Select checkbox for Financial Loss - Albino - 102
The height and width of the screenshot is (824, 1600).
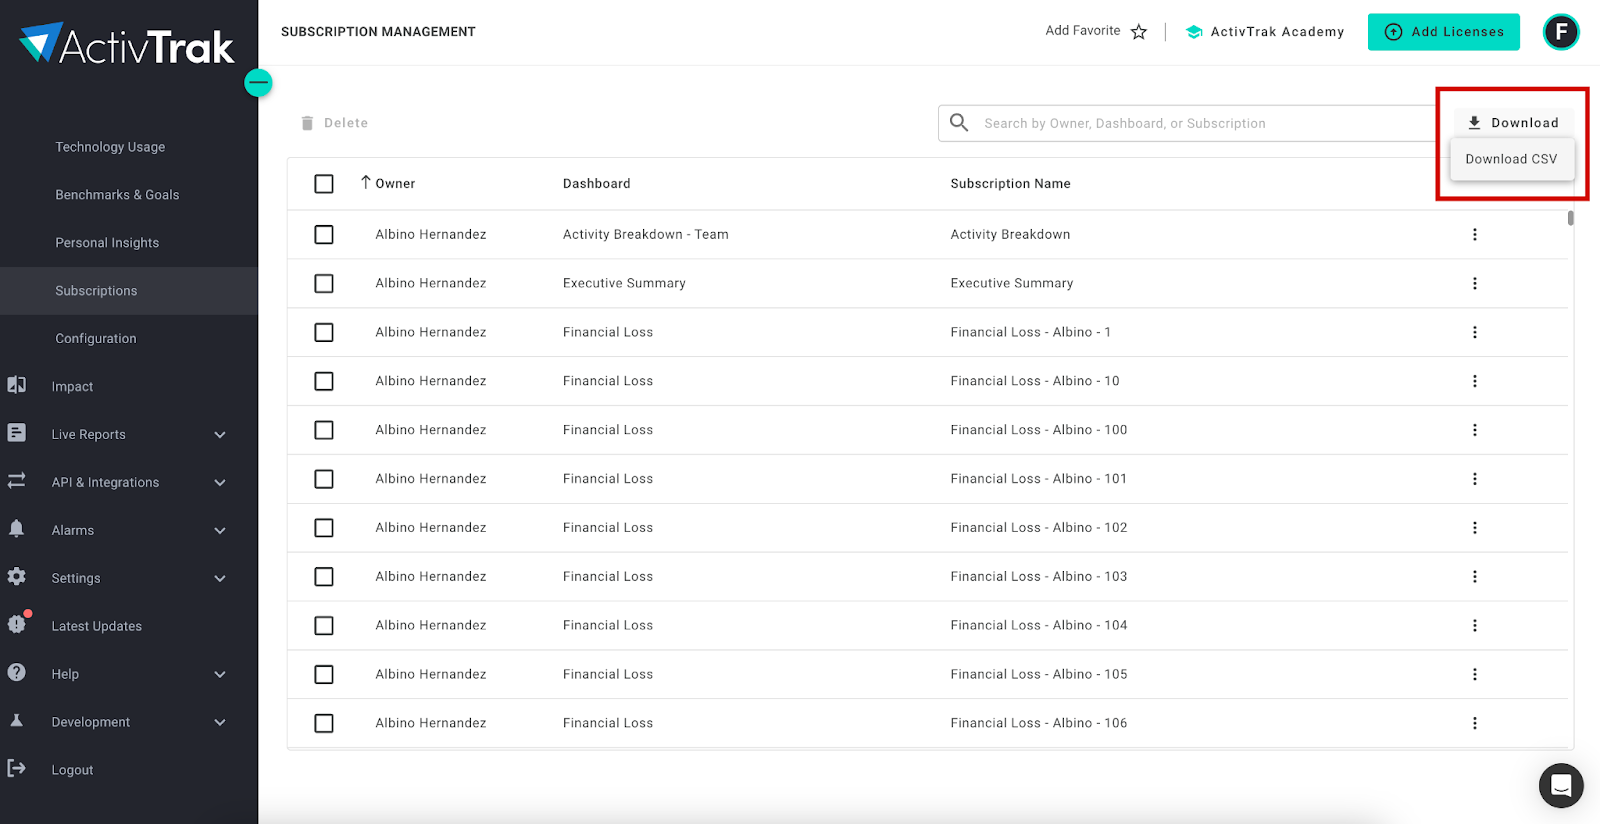pyautogui.click(x=324, y=528)
